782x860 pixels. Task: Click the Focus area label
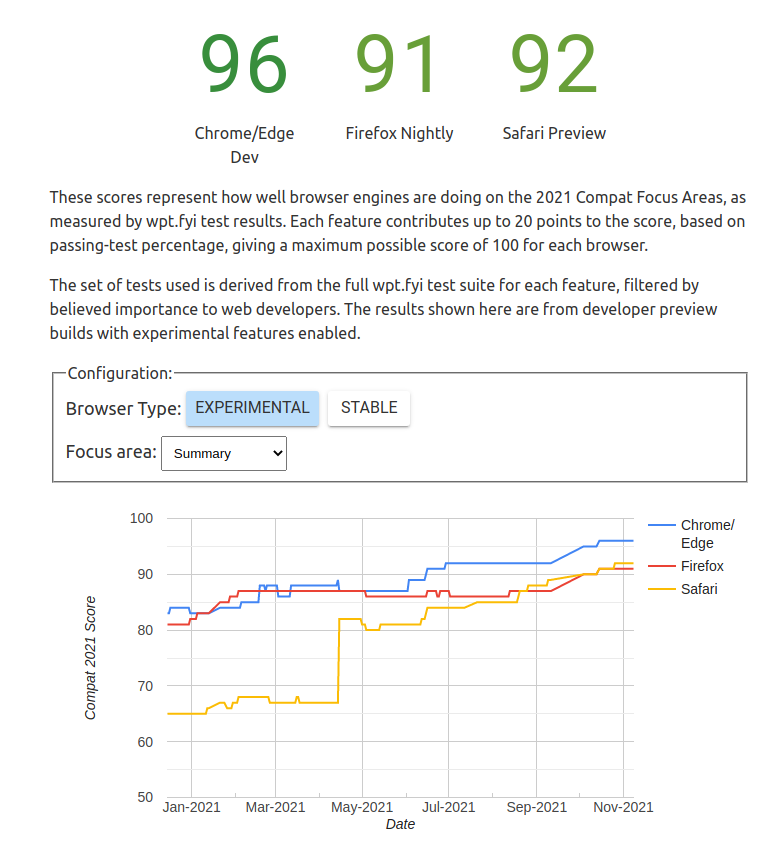(x=111, y=452)
